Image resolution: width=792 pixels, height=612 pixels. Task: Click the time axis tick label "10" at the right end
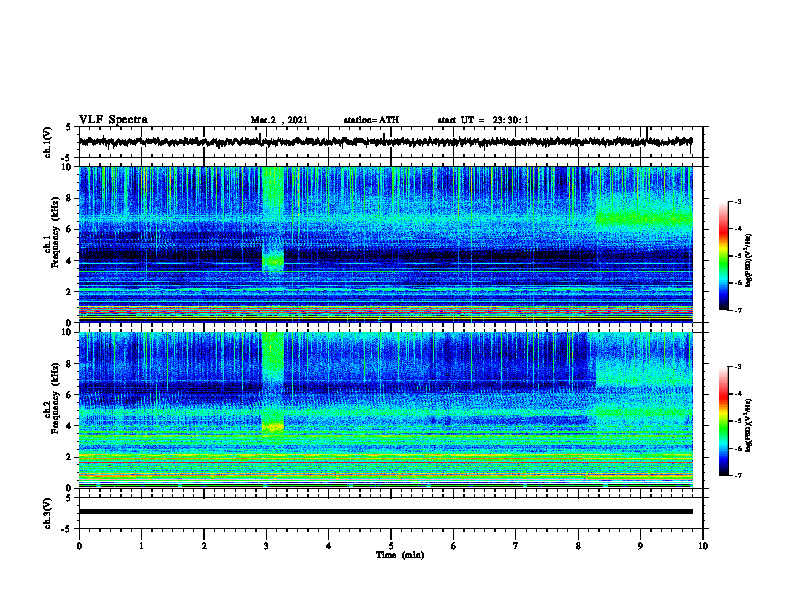703,546
